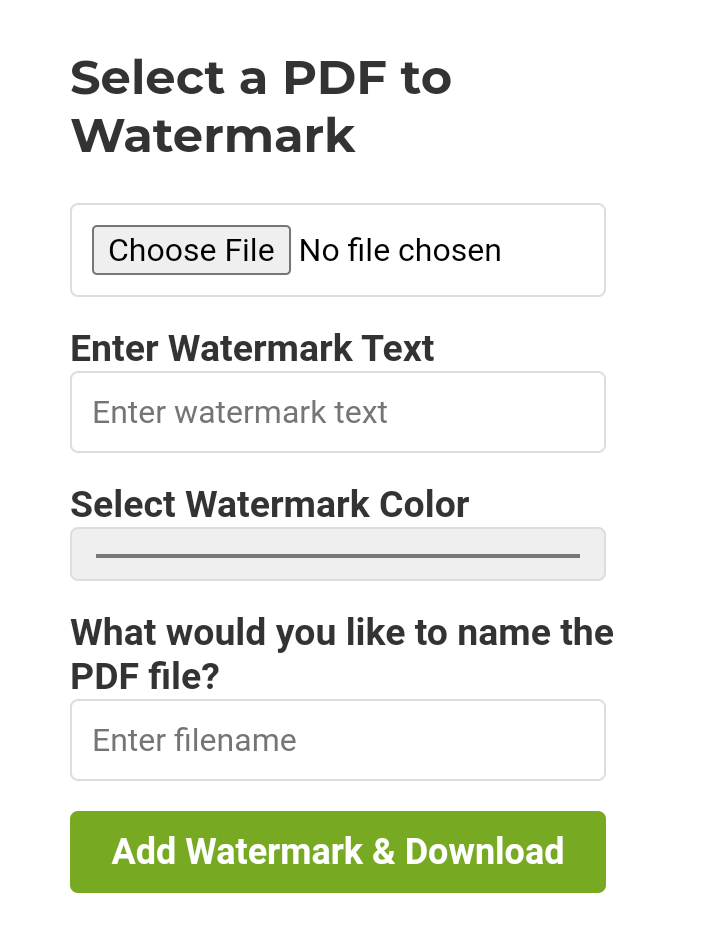Focus the Enter watermark text field

tap(338, 412)
